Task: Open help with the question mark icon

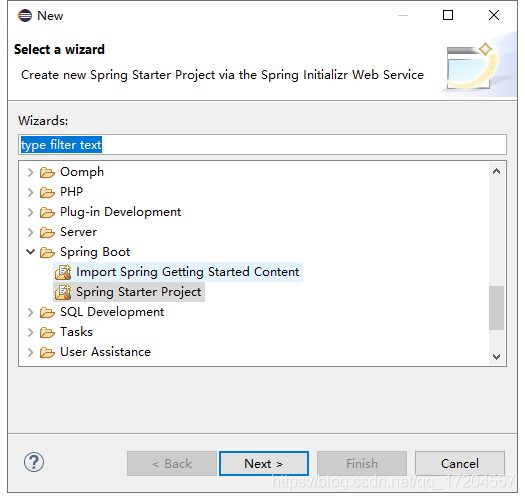Action: (x=33, y=462)
